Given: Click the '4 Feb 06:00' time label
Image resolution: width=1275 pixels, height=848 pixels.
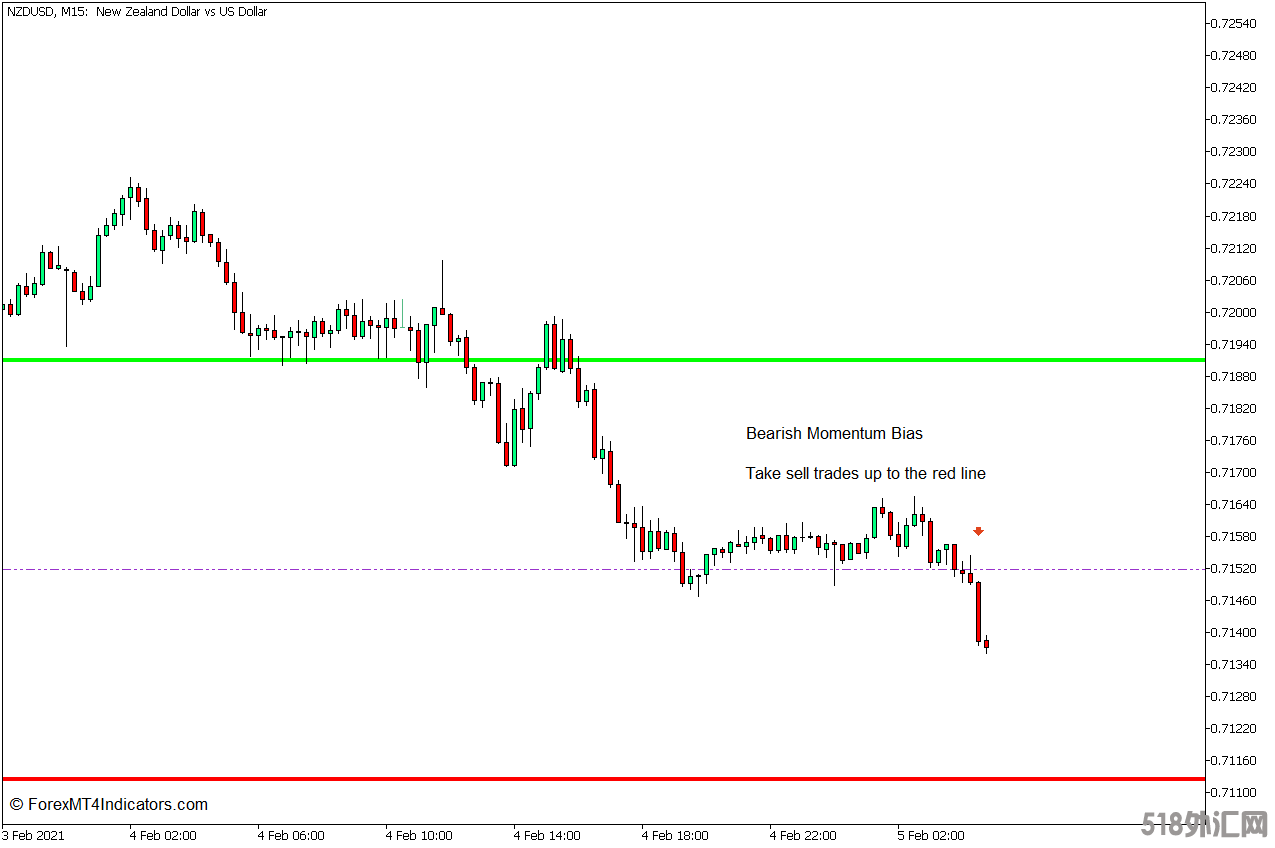Looking at the screenshot, I should [x=291, y=836].
